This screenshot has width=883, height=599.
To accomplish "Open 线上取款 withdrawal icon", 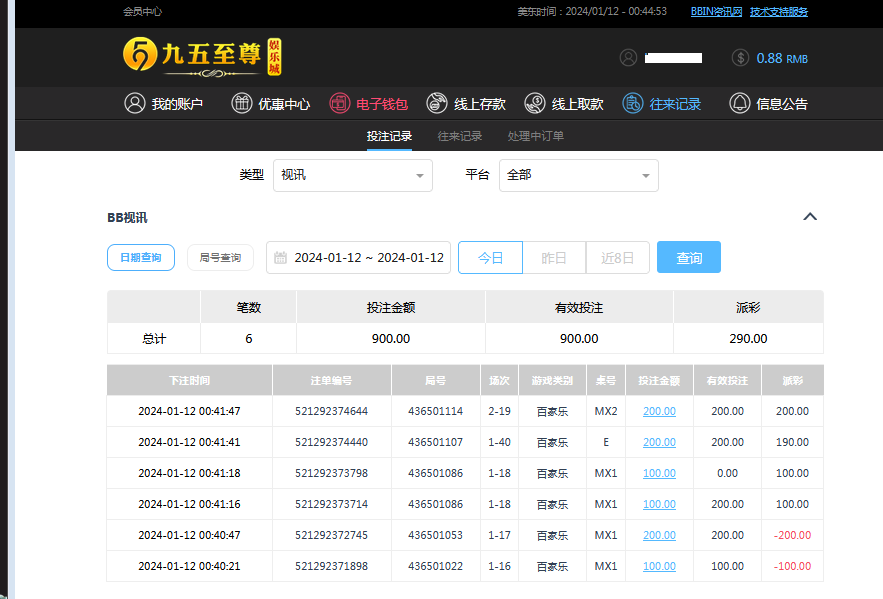I will click(x=535, y=103).
